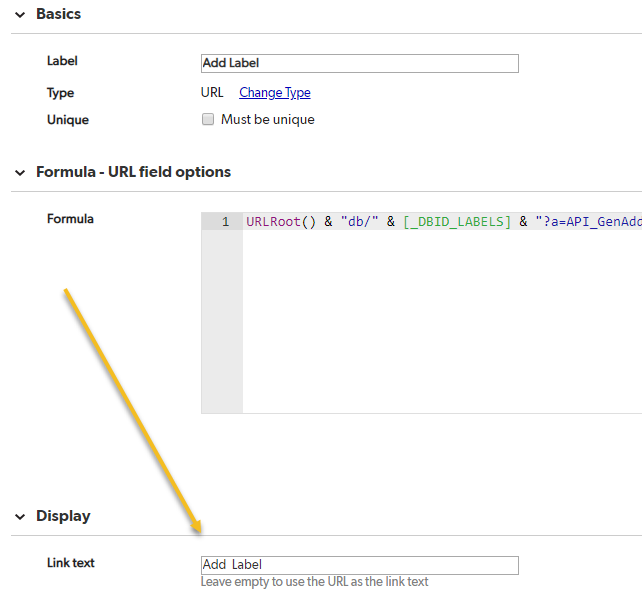Focus the Link text input field
This screenshot has width=642, height=591.
coord(359,565)
